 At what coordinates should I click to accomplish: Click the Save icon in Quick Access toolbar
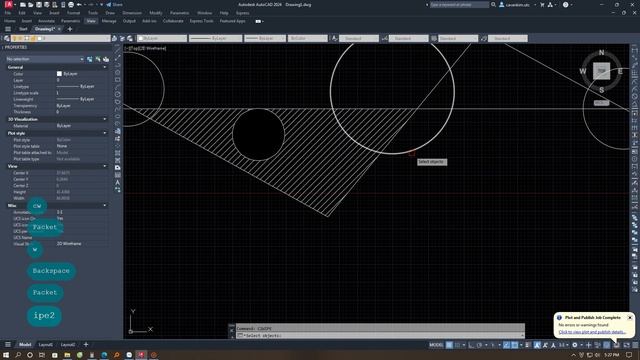point(39,4)
